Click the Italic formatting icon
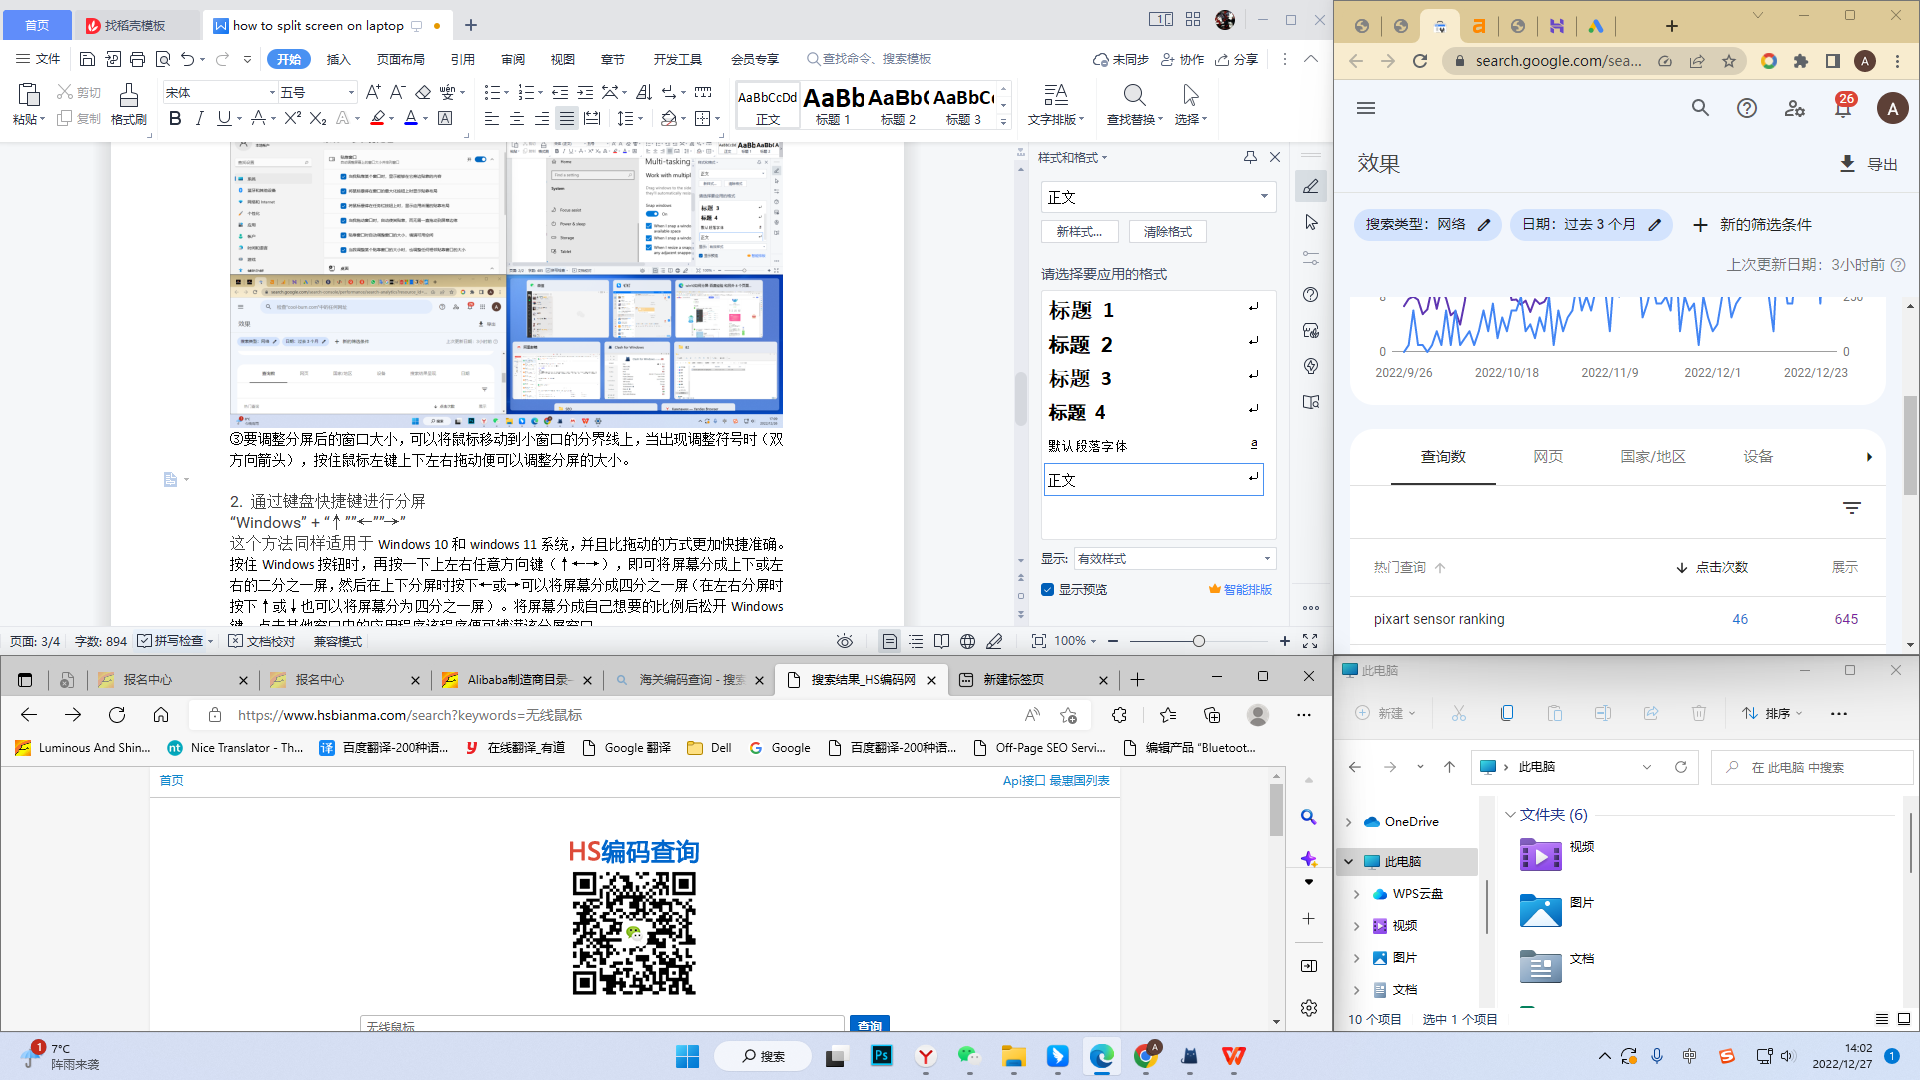 point(199,118)
